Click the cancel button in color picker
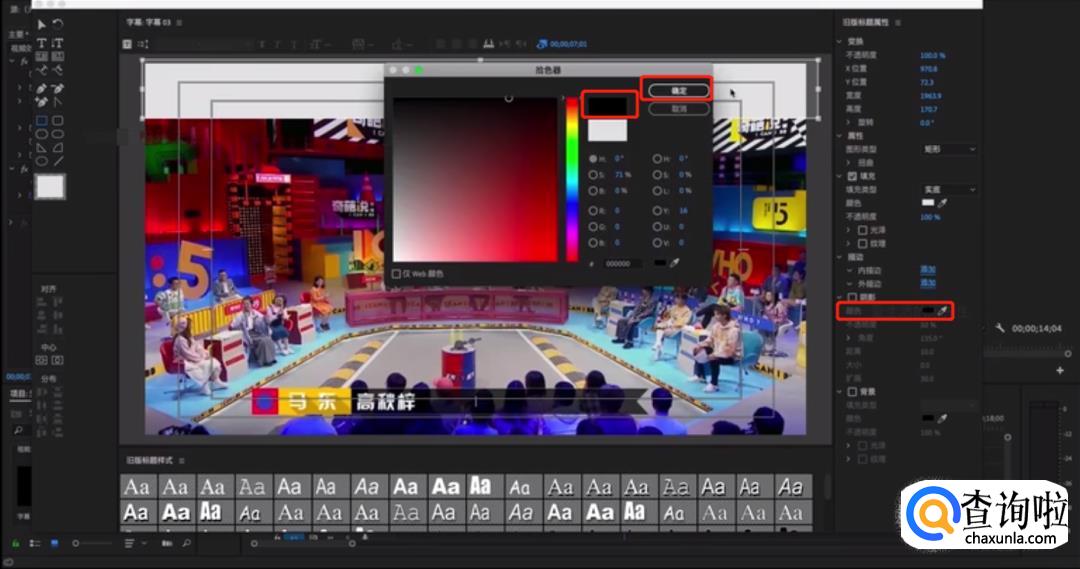1080x569 pixels. pos(678,109)
